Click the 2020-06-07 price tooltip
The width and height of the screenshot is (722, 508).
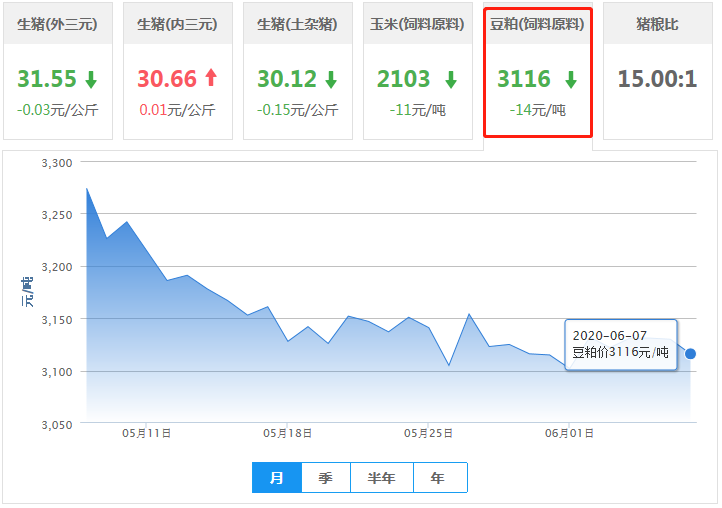(x=621, y=344)
